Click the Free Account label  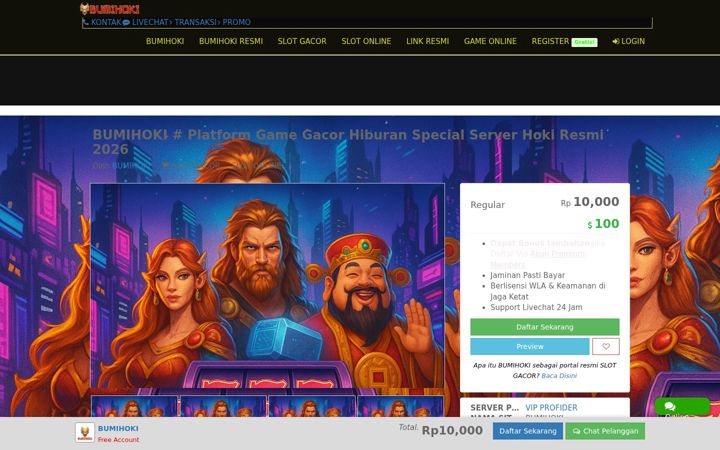coord(118,440)
